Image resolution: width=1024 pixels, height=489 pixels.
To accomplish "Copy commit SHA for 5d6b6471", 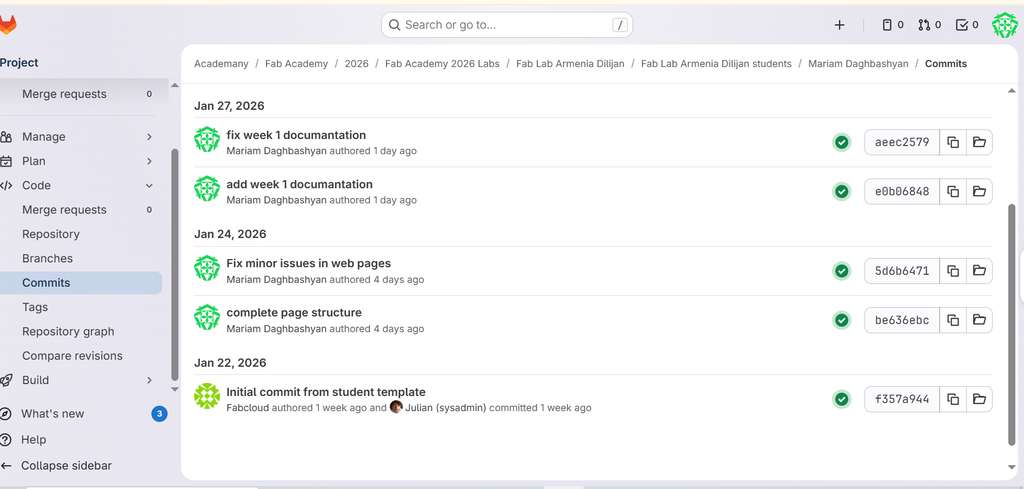I will coord(953,270).
